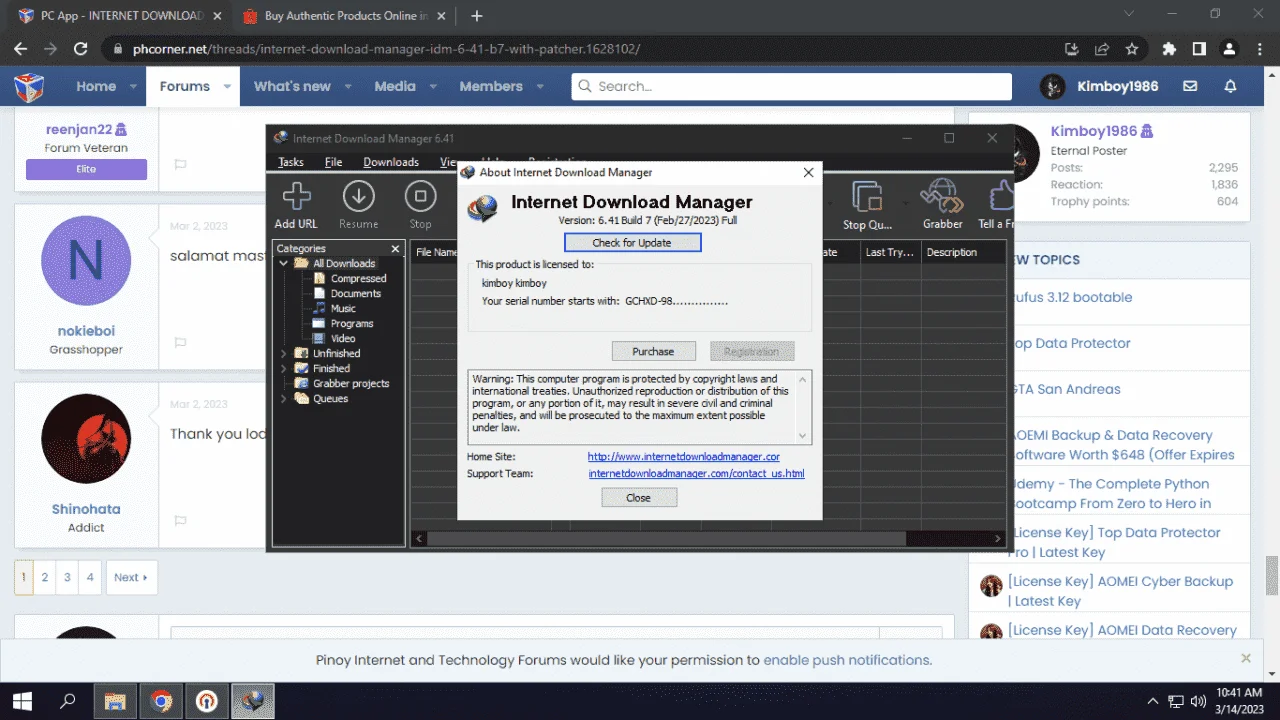Click the Chrome icon in the taskbar

tap(161, 701)
